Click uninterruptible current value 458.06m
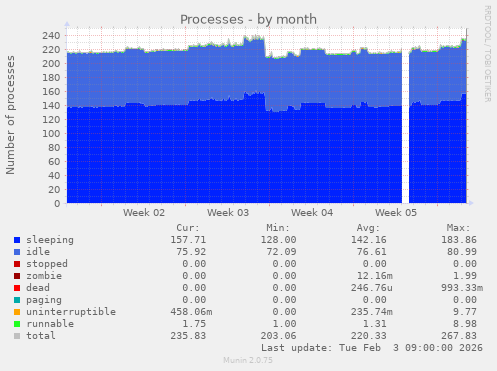 point(191,312)
